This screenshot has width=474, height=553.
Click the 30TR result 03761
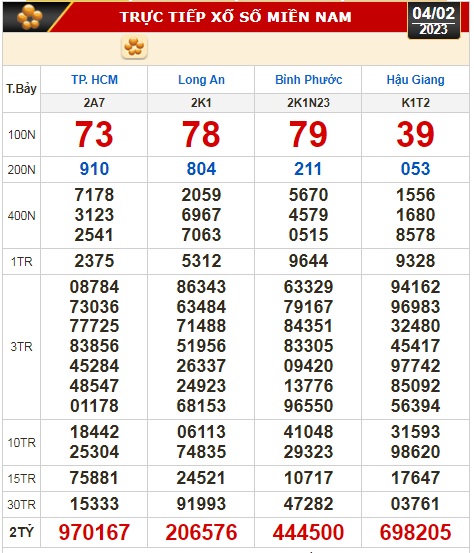415,504
